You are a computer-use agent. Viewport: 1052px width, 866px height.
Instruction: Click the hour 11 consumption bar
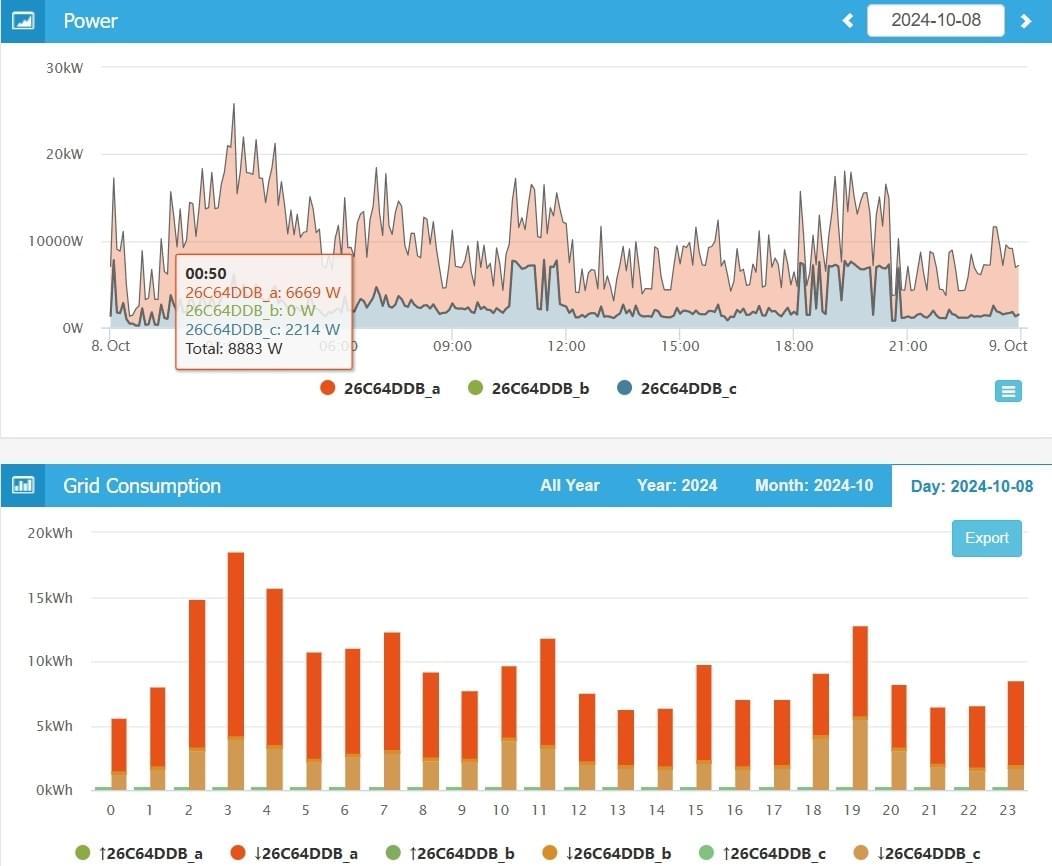(547, 714)
